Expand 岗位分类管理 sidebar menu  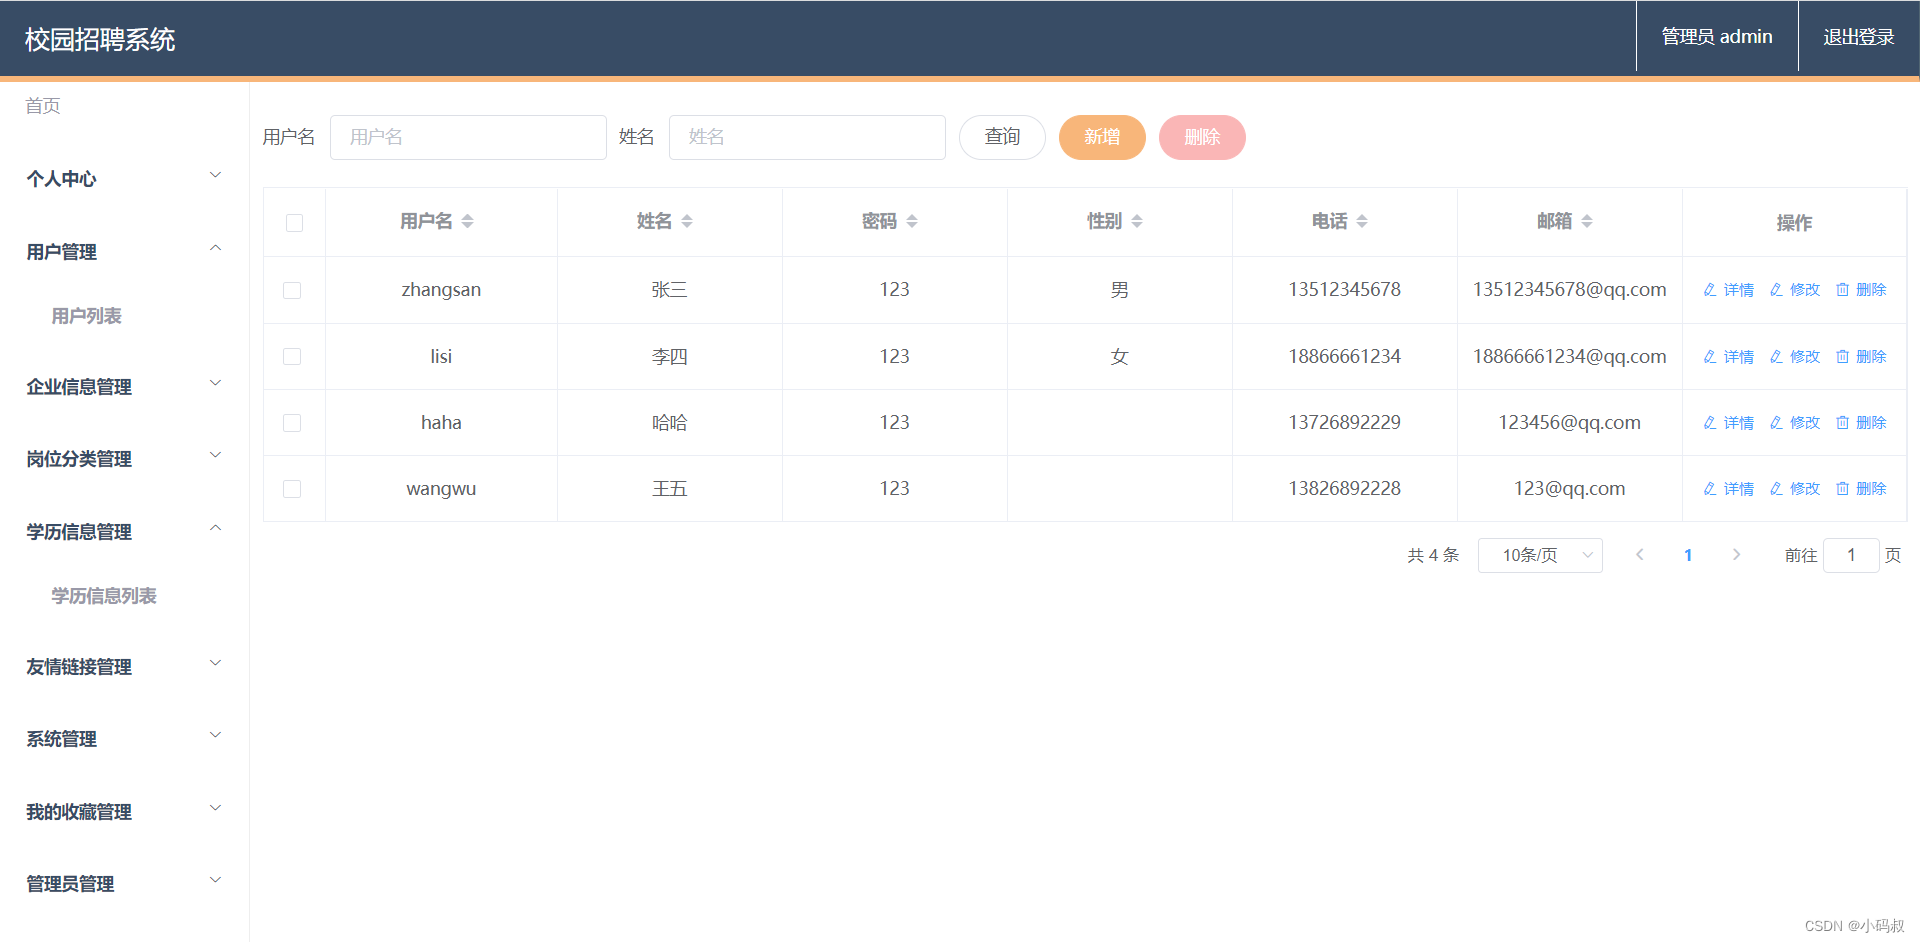tap(124, 458)
